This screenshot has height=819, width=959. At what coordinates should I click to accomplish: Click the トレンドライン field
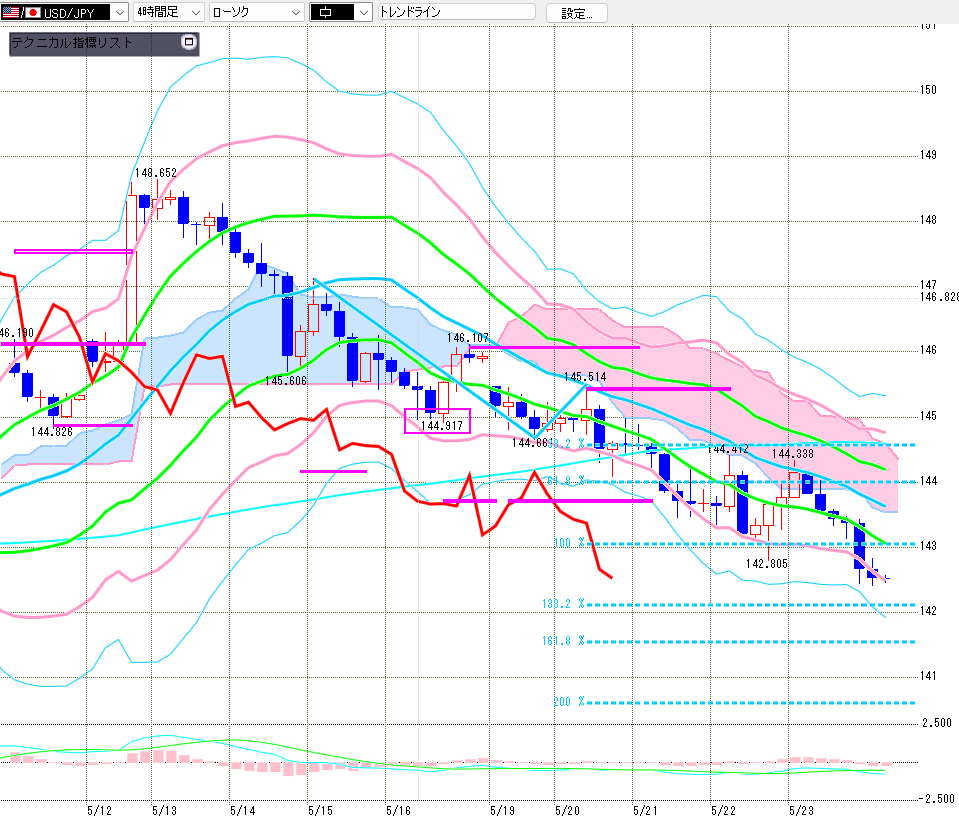(x=457, y=12)
